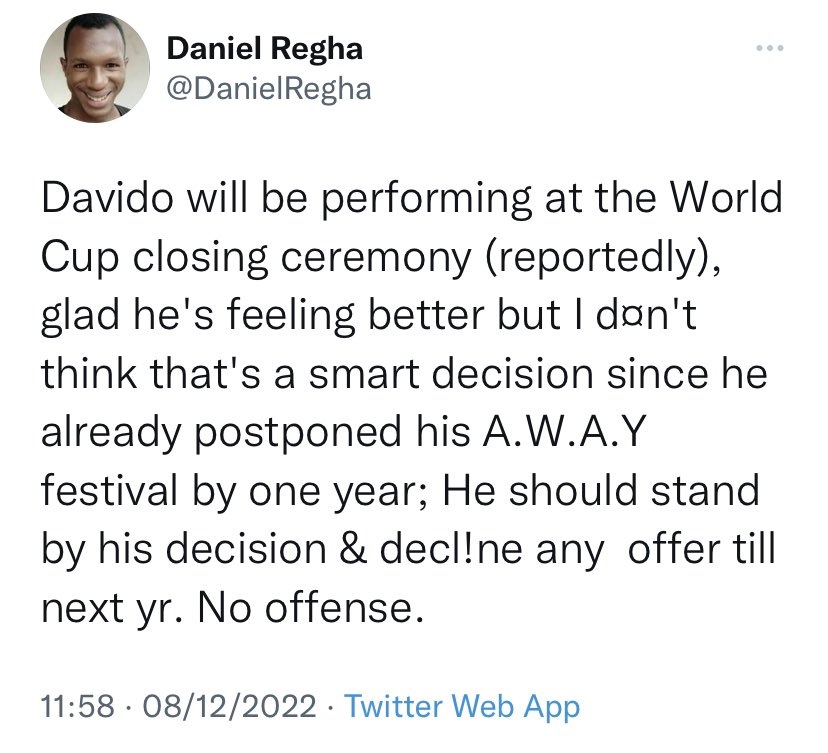Open the Daniel Regha display name
Image resolution: width=828 pixels, height=753 pixels.
click(x=263, y=47)
